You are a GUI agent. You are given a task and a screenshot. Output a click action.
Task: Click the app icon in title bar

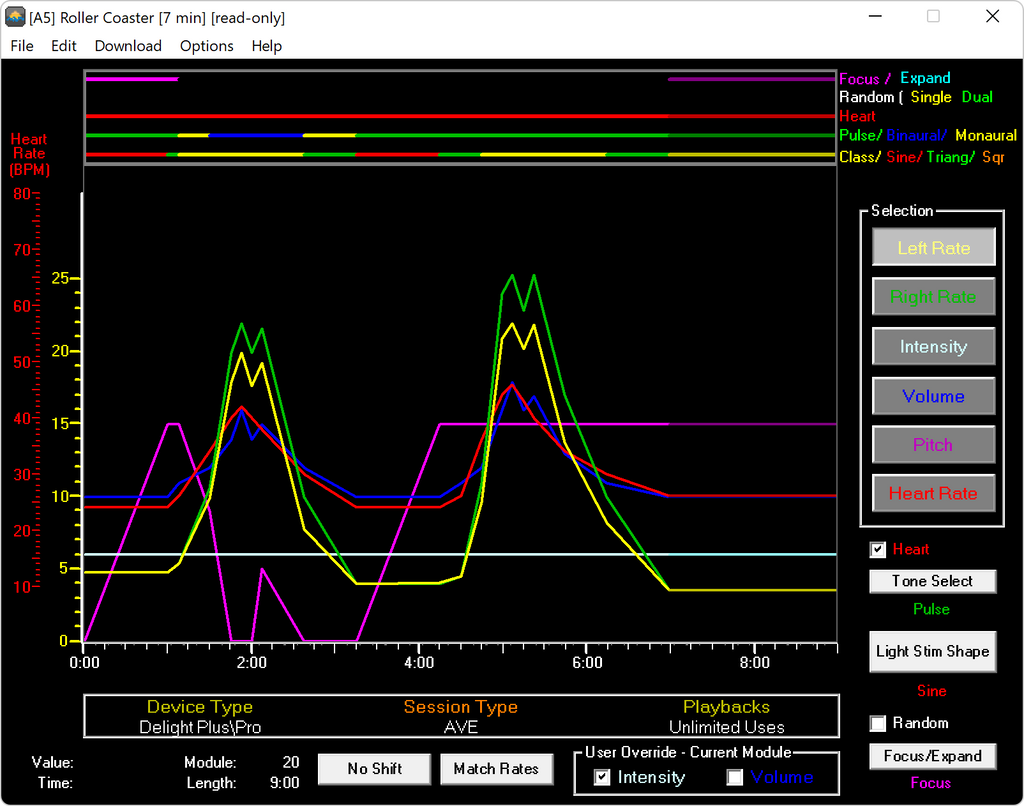pyautogui.click(x=16, y=17)
